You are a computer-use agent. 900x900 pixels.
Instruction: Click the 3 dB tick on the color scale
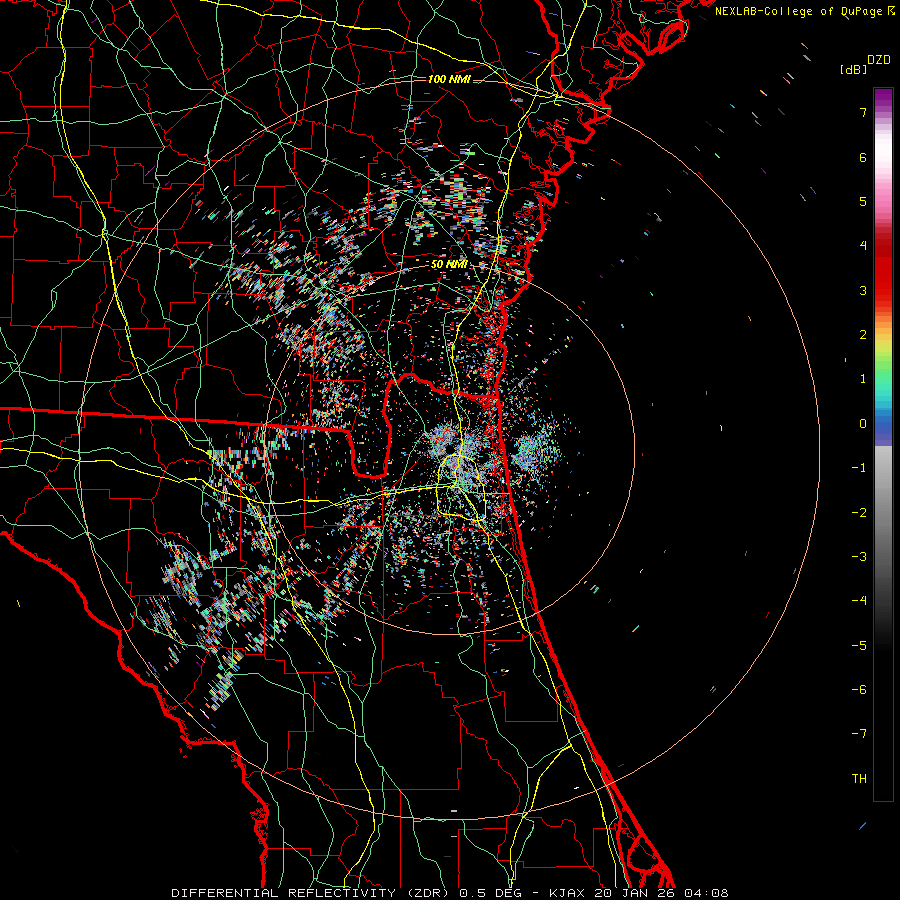click(x=863, y=290)
